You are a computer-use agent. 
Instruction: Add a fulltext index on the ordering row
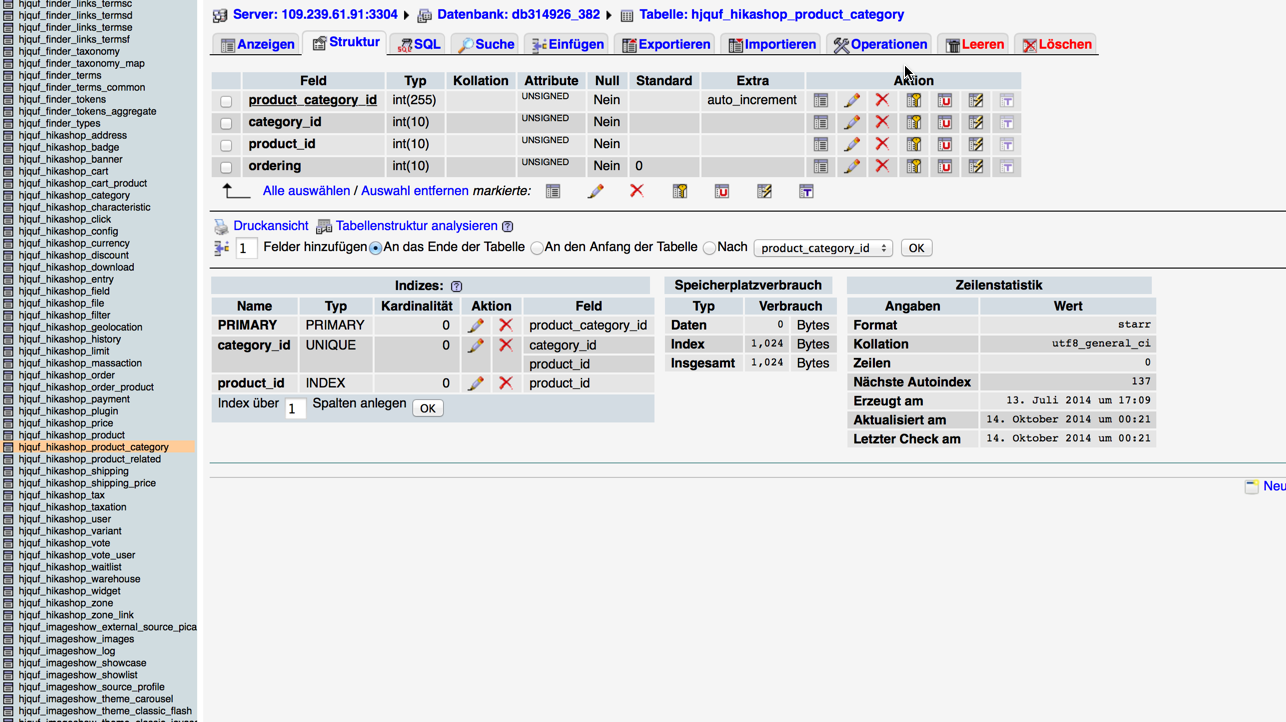tap(1007, 166)
